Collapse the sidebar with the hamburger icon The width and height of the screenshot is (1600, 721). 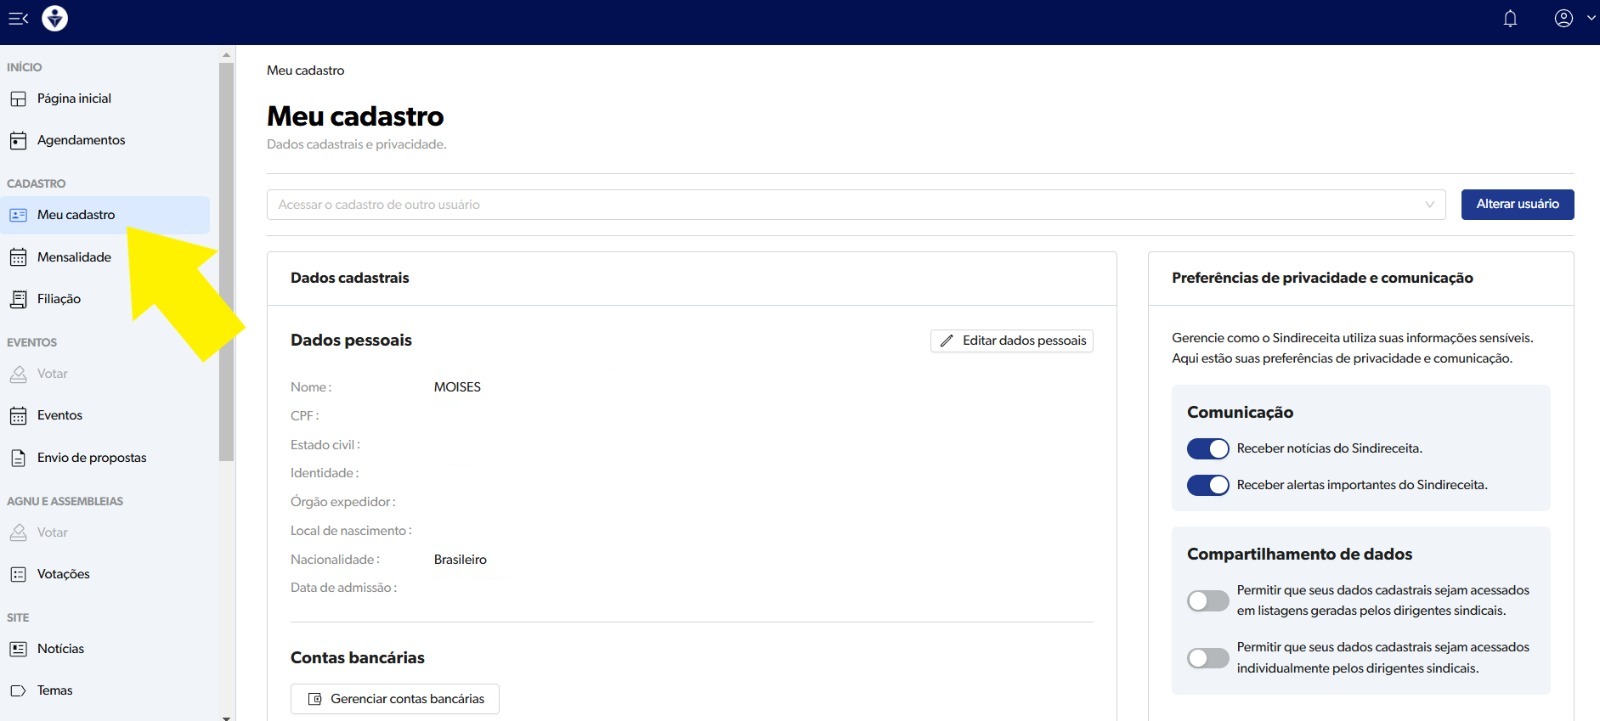[18, 18]
